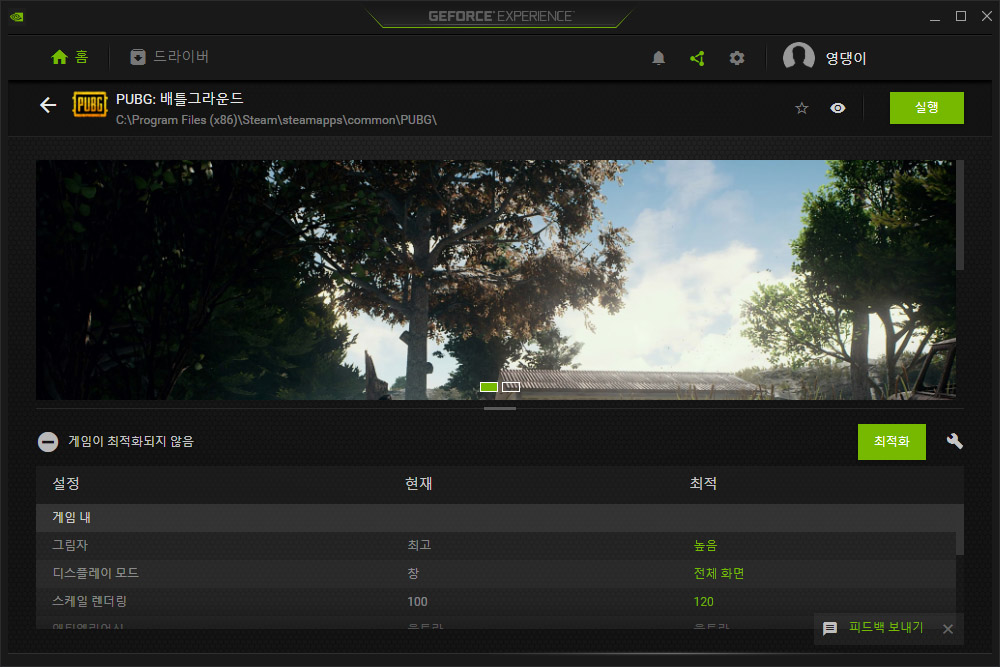This screenshot has height=667, width=1000.
Task: Select the second screenshot indicator
Action: tap(511, 387)
